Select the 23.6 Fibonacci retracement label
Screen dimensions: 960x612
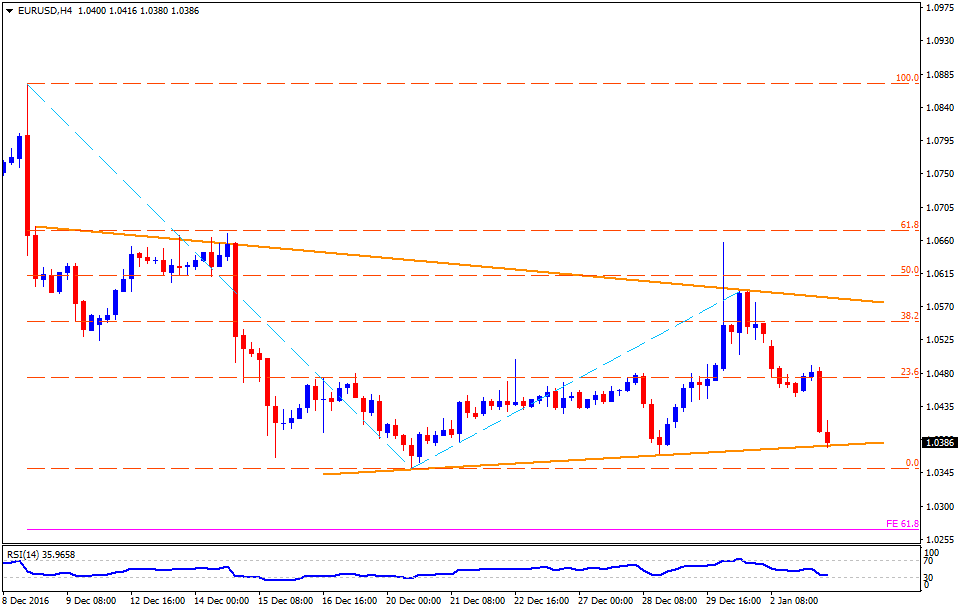(x=910, y=372)
